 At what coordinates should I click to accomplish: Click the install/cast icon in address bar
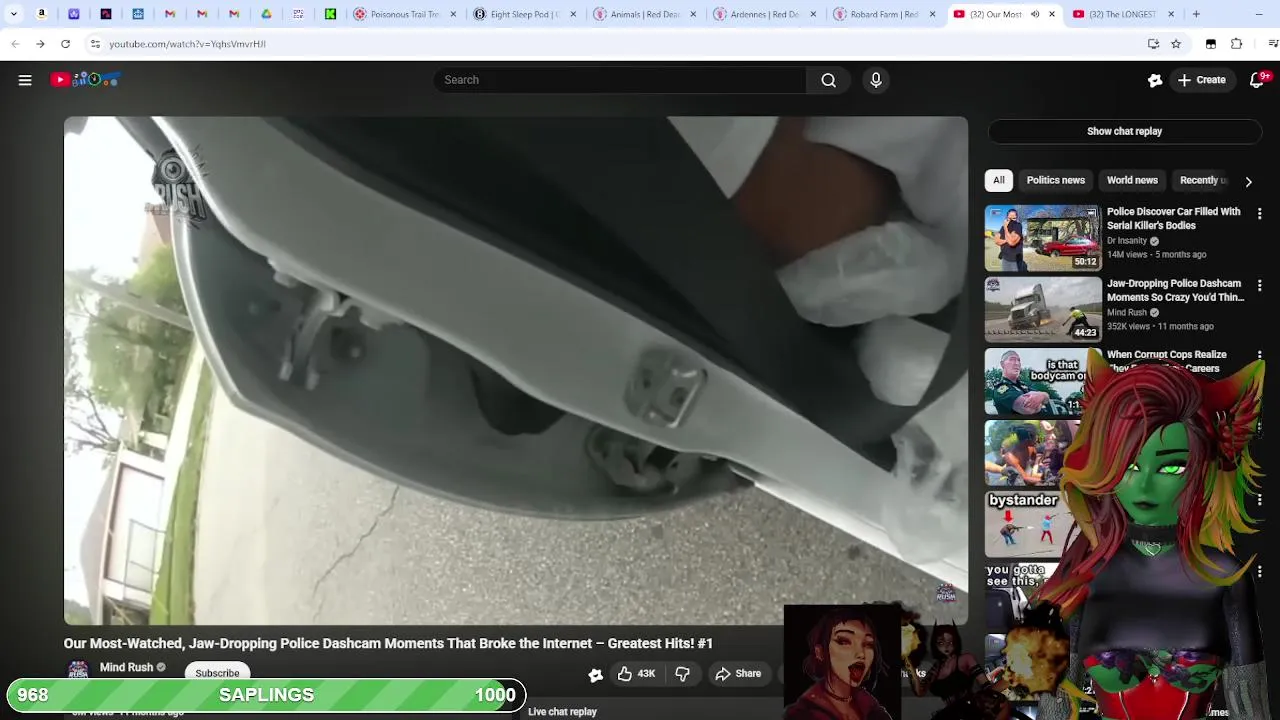(1153, 44)
